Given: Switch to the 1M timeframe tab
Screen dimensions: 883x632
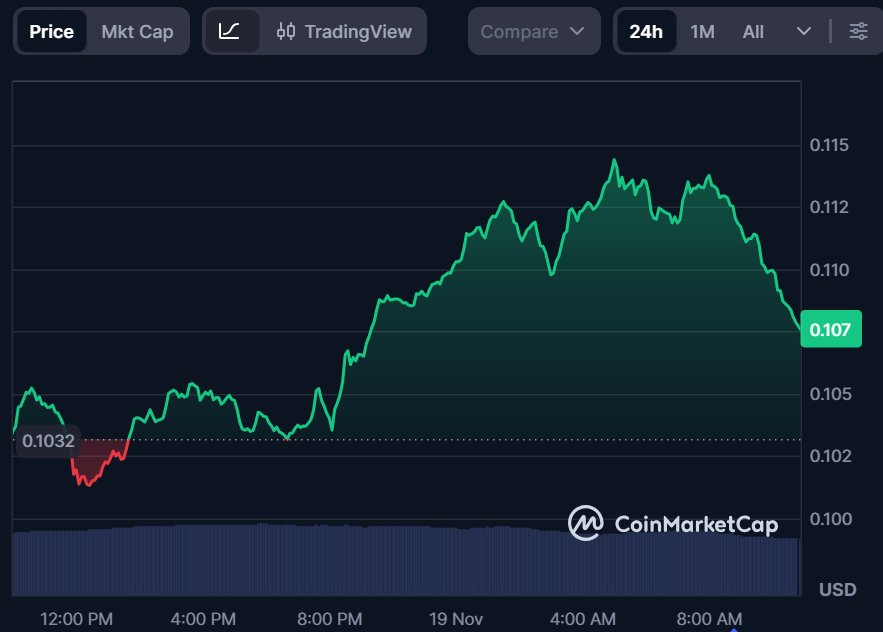Looking at the screenshot, I should click(x=702, y=31).
